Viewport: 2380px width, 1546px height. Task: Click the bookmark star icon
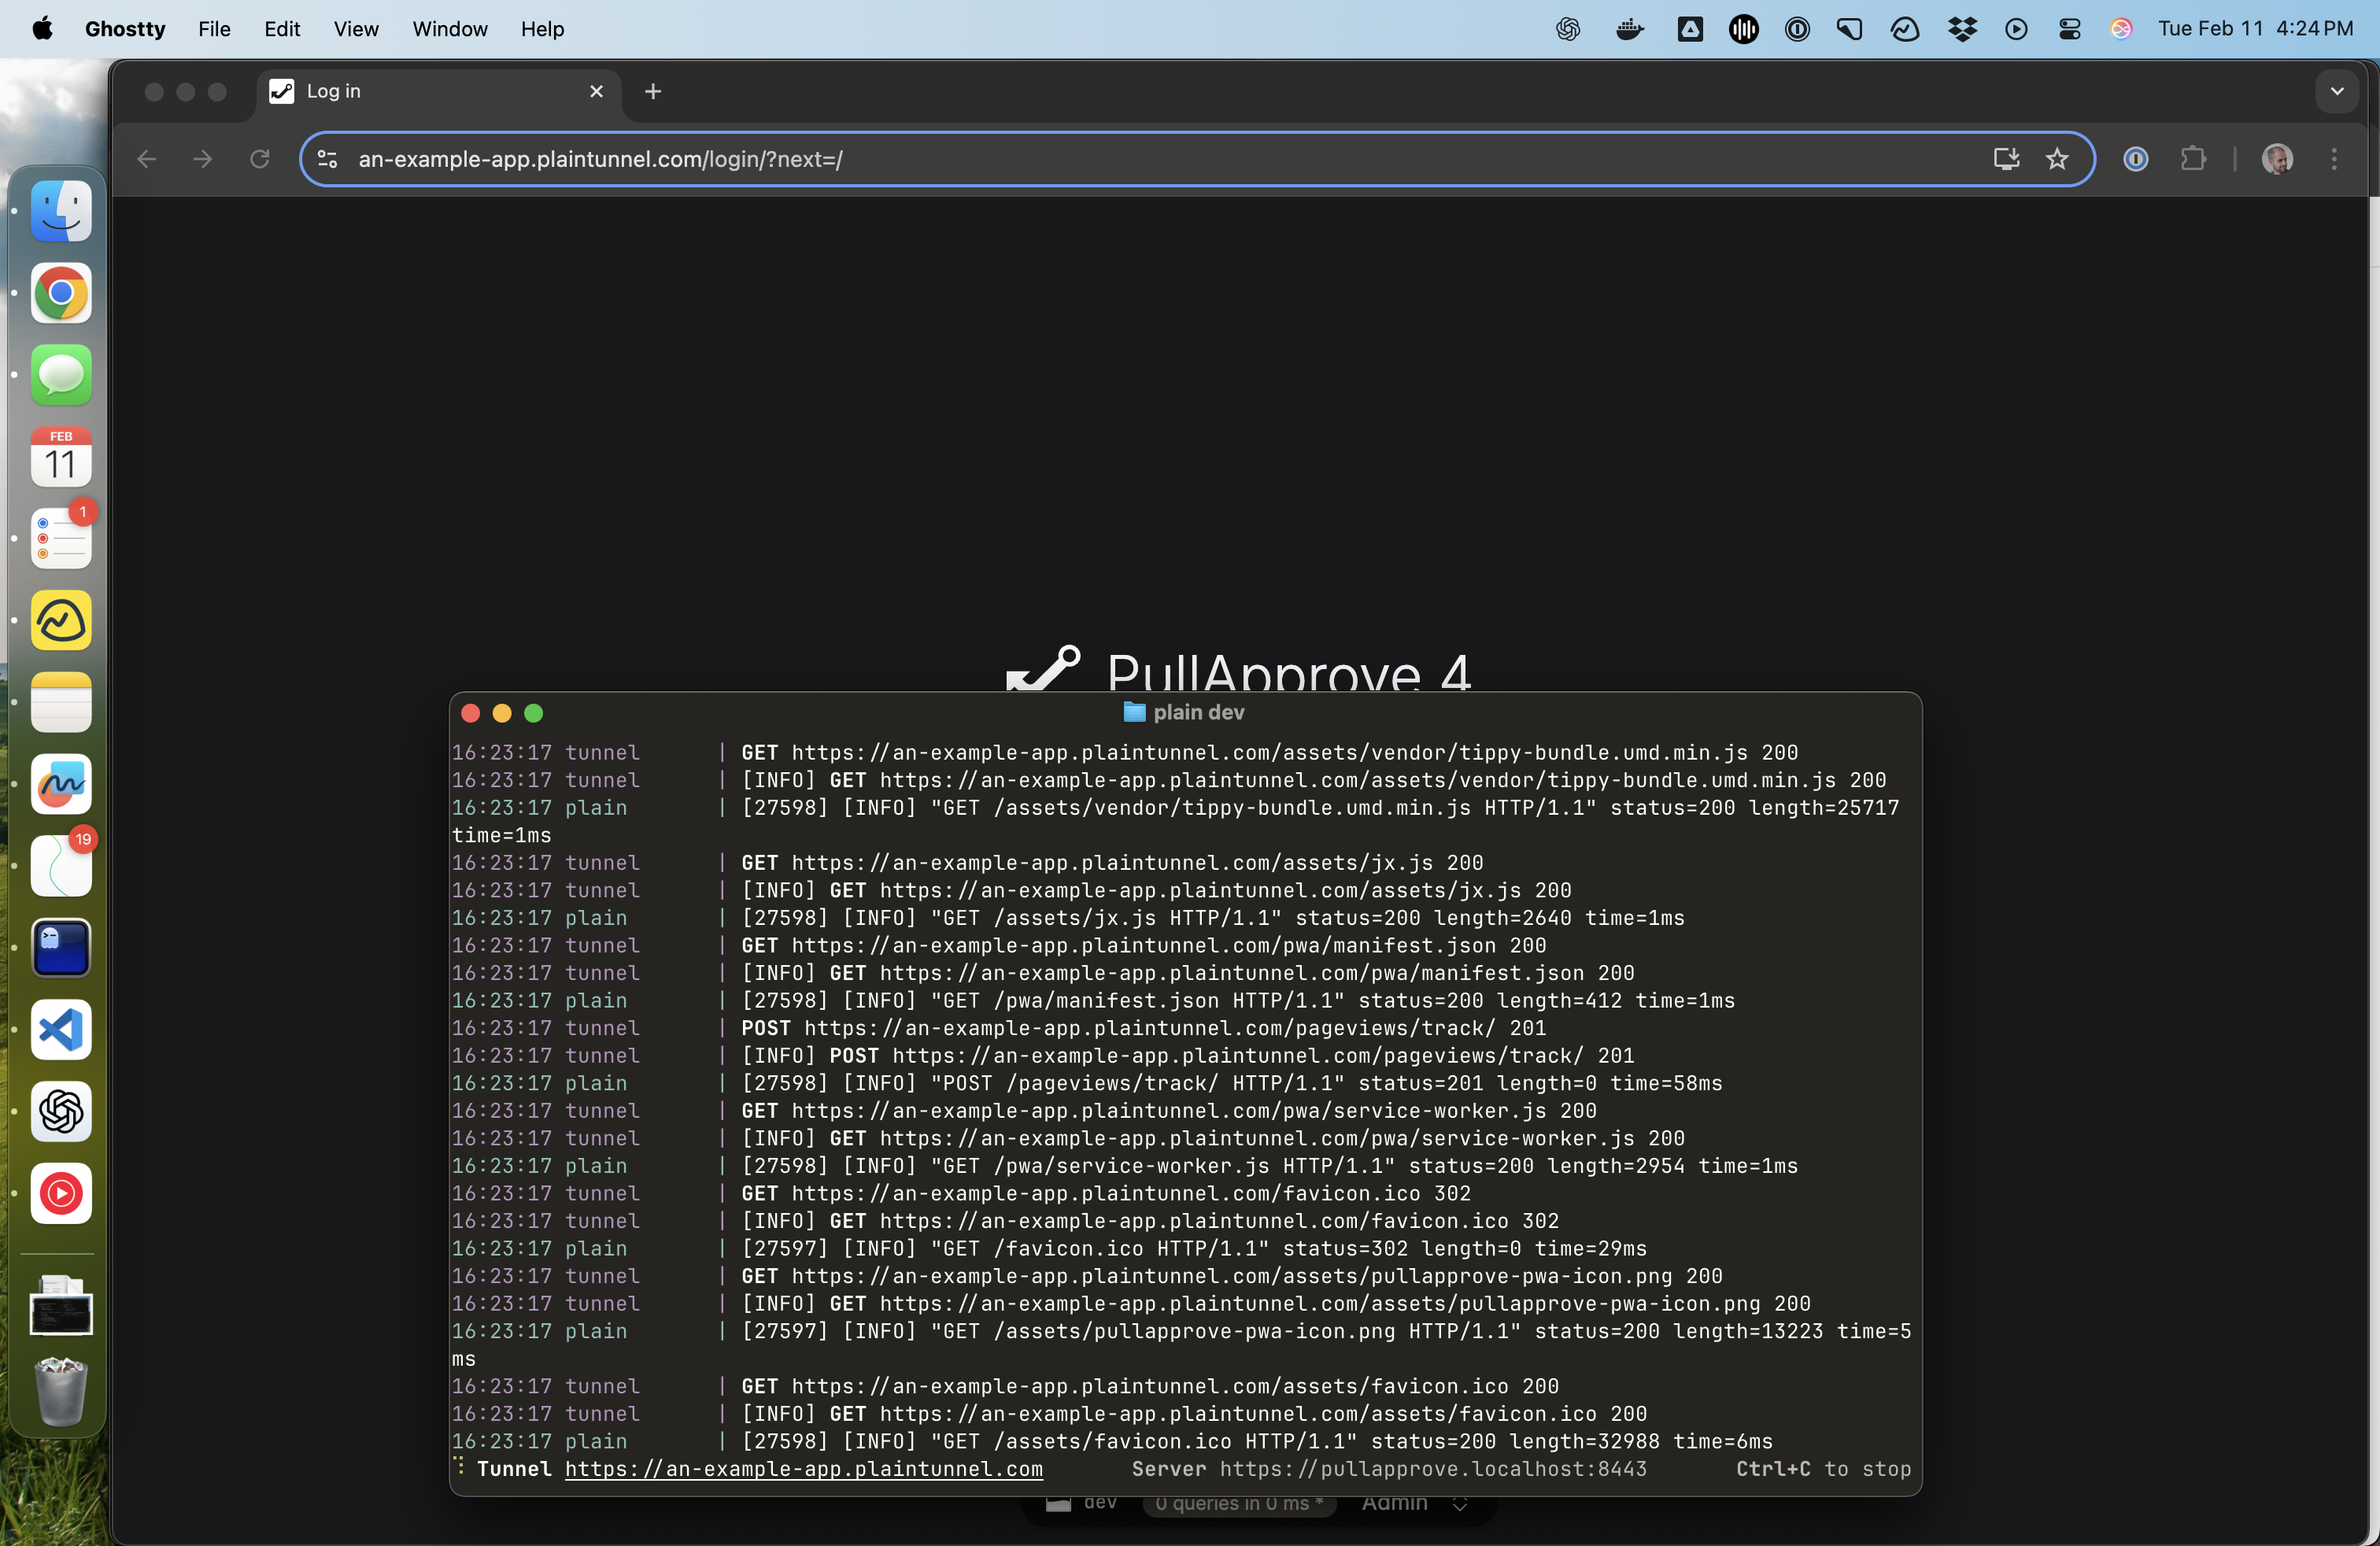[x=2056, y=159]
